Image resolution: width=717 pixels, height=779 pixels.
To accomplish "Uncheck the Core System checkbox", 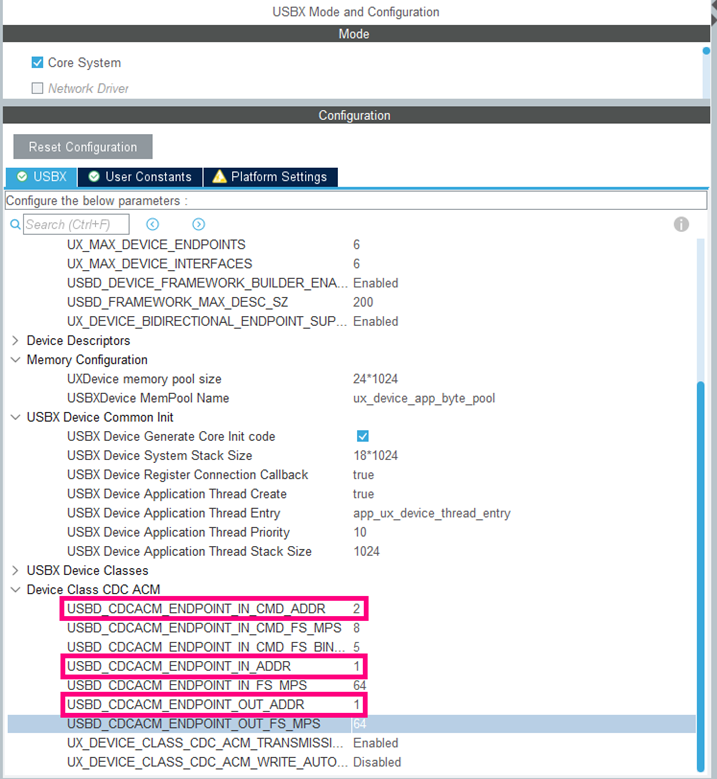I will pos(37,62).
